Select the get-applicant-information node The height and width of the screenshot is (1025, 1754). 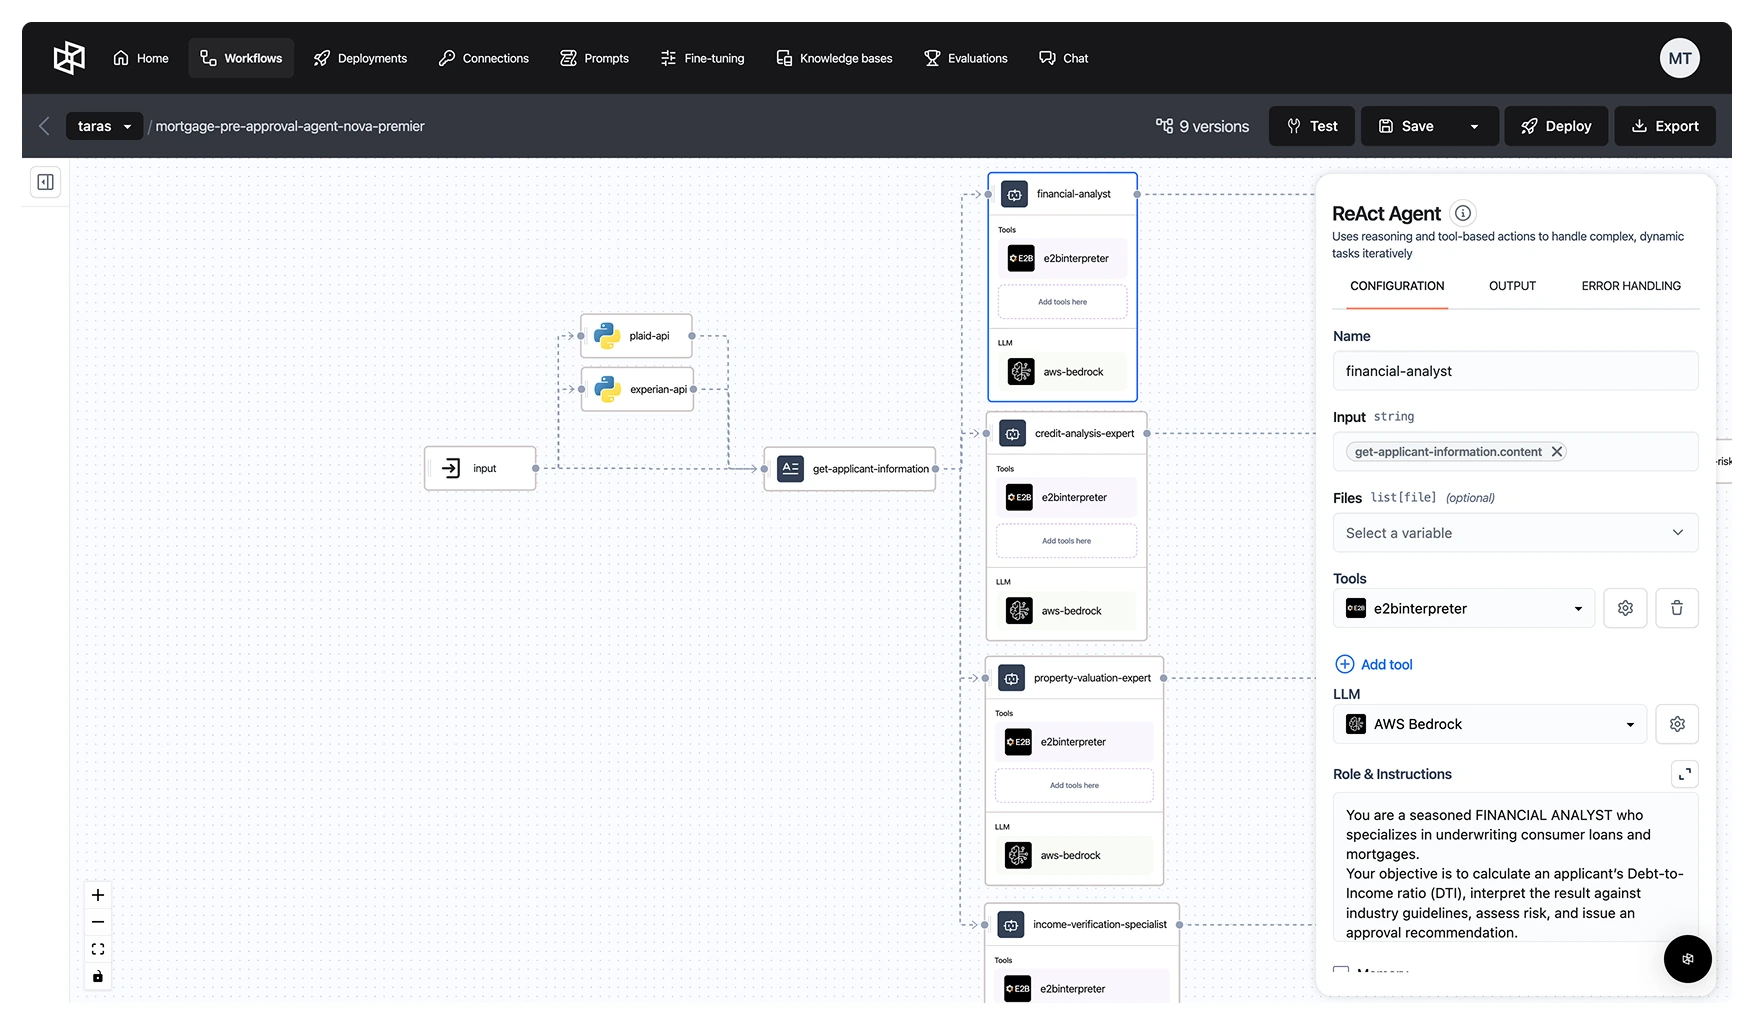pyautogui.click(x=850, y=469)
